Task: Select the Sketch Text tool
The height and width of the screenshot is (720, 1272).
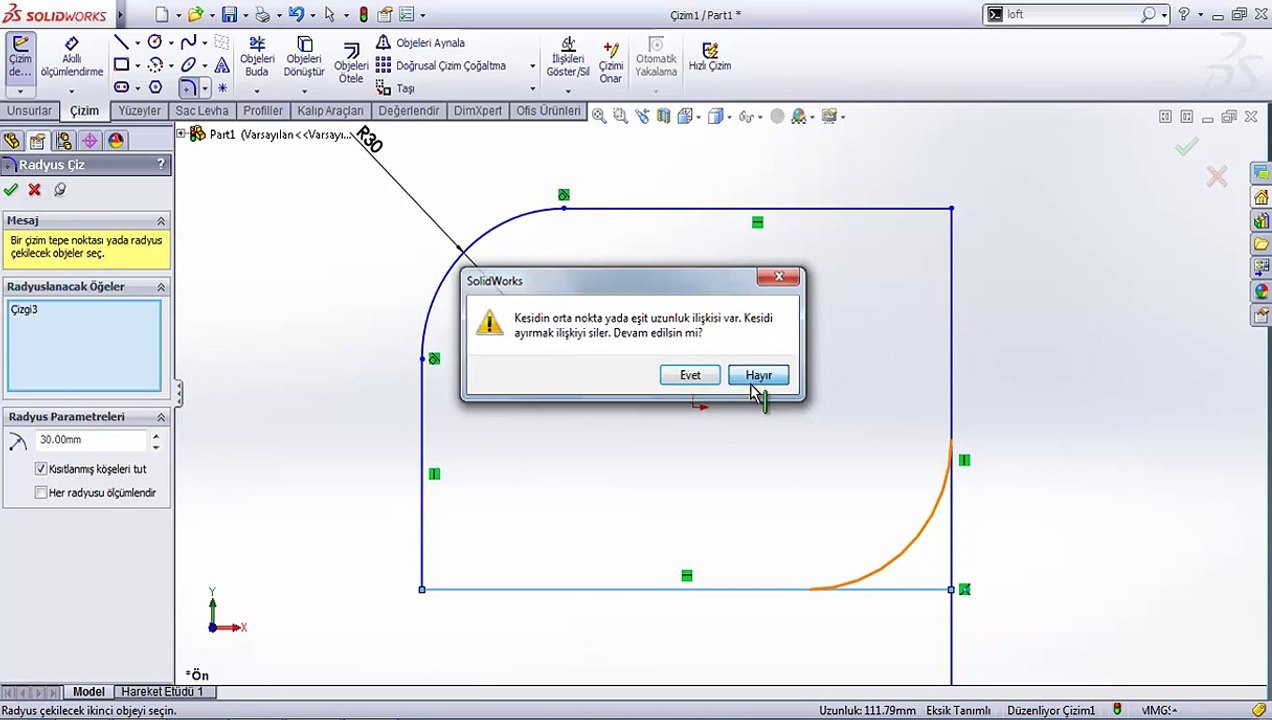Action: click(x=222, y=65)
